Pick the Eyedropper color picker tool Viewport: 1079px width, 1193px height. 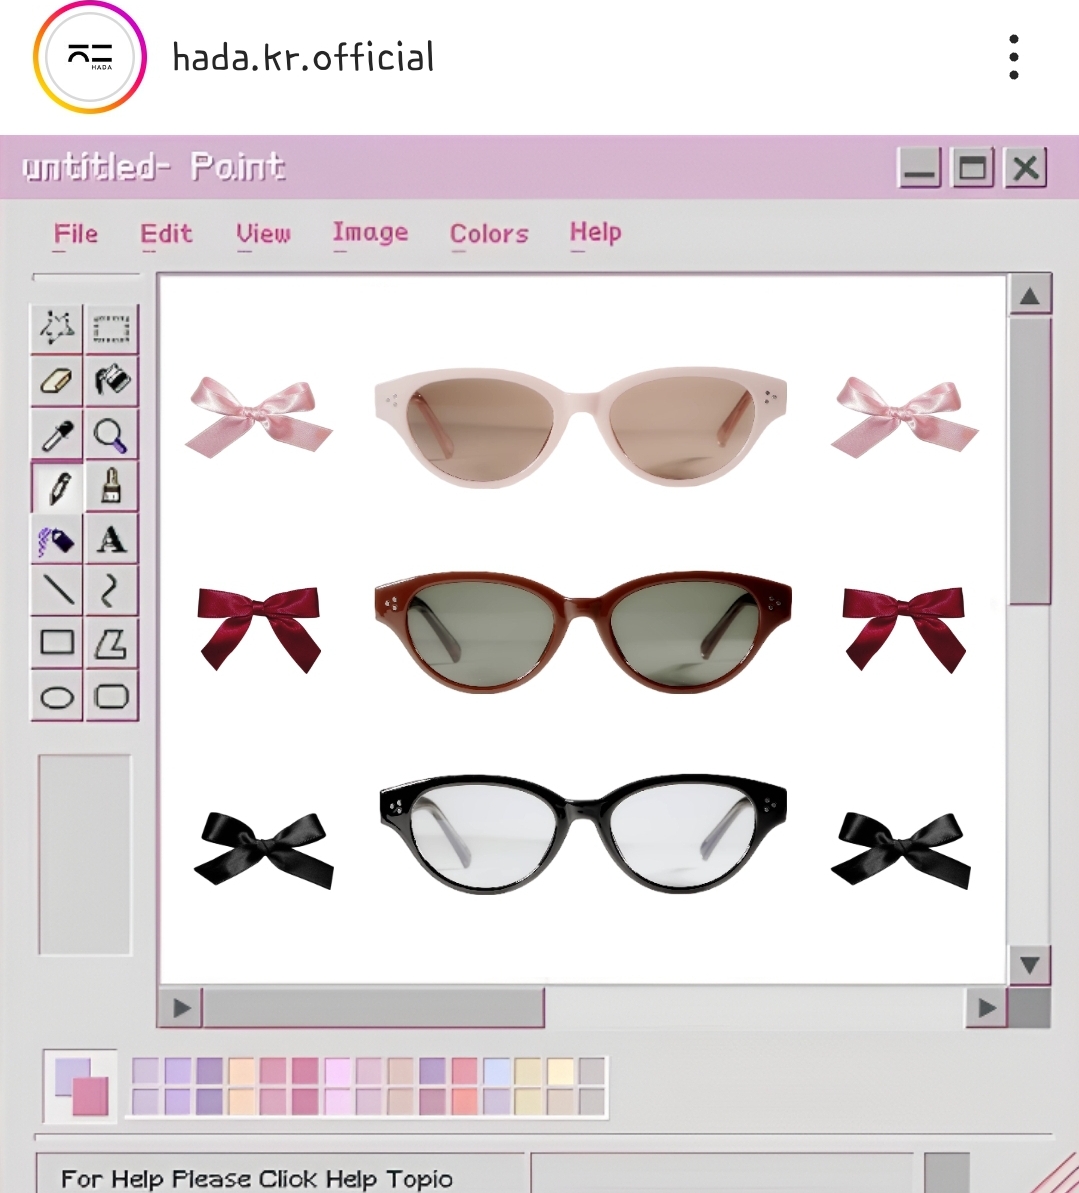tap(57, 435)
